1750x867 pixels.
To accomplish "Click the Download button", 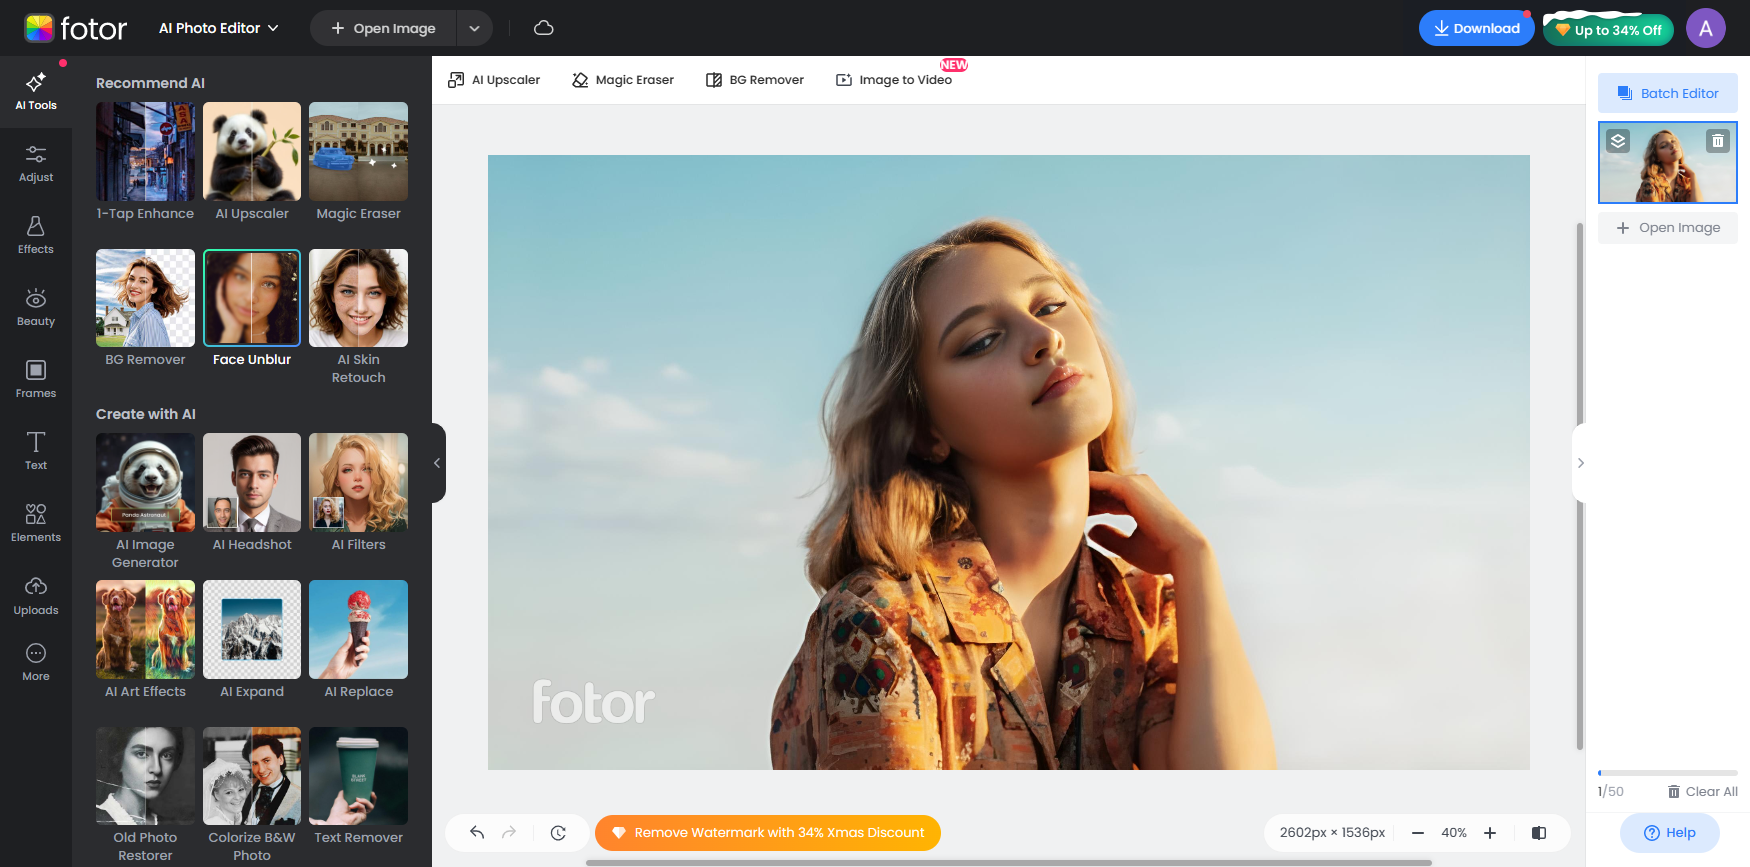I will (1477, 28).
